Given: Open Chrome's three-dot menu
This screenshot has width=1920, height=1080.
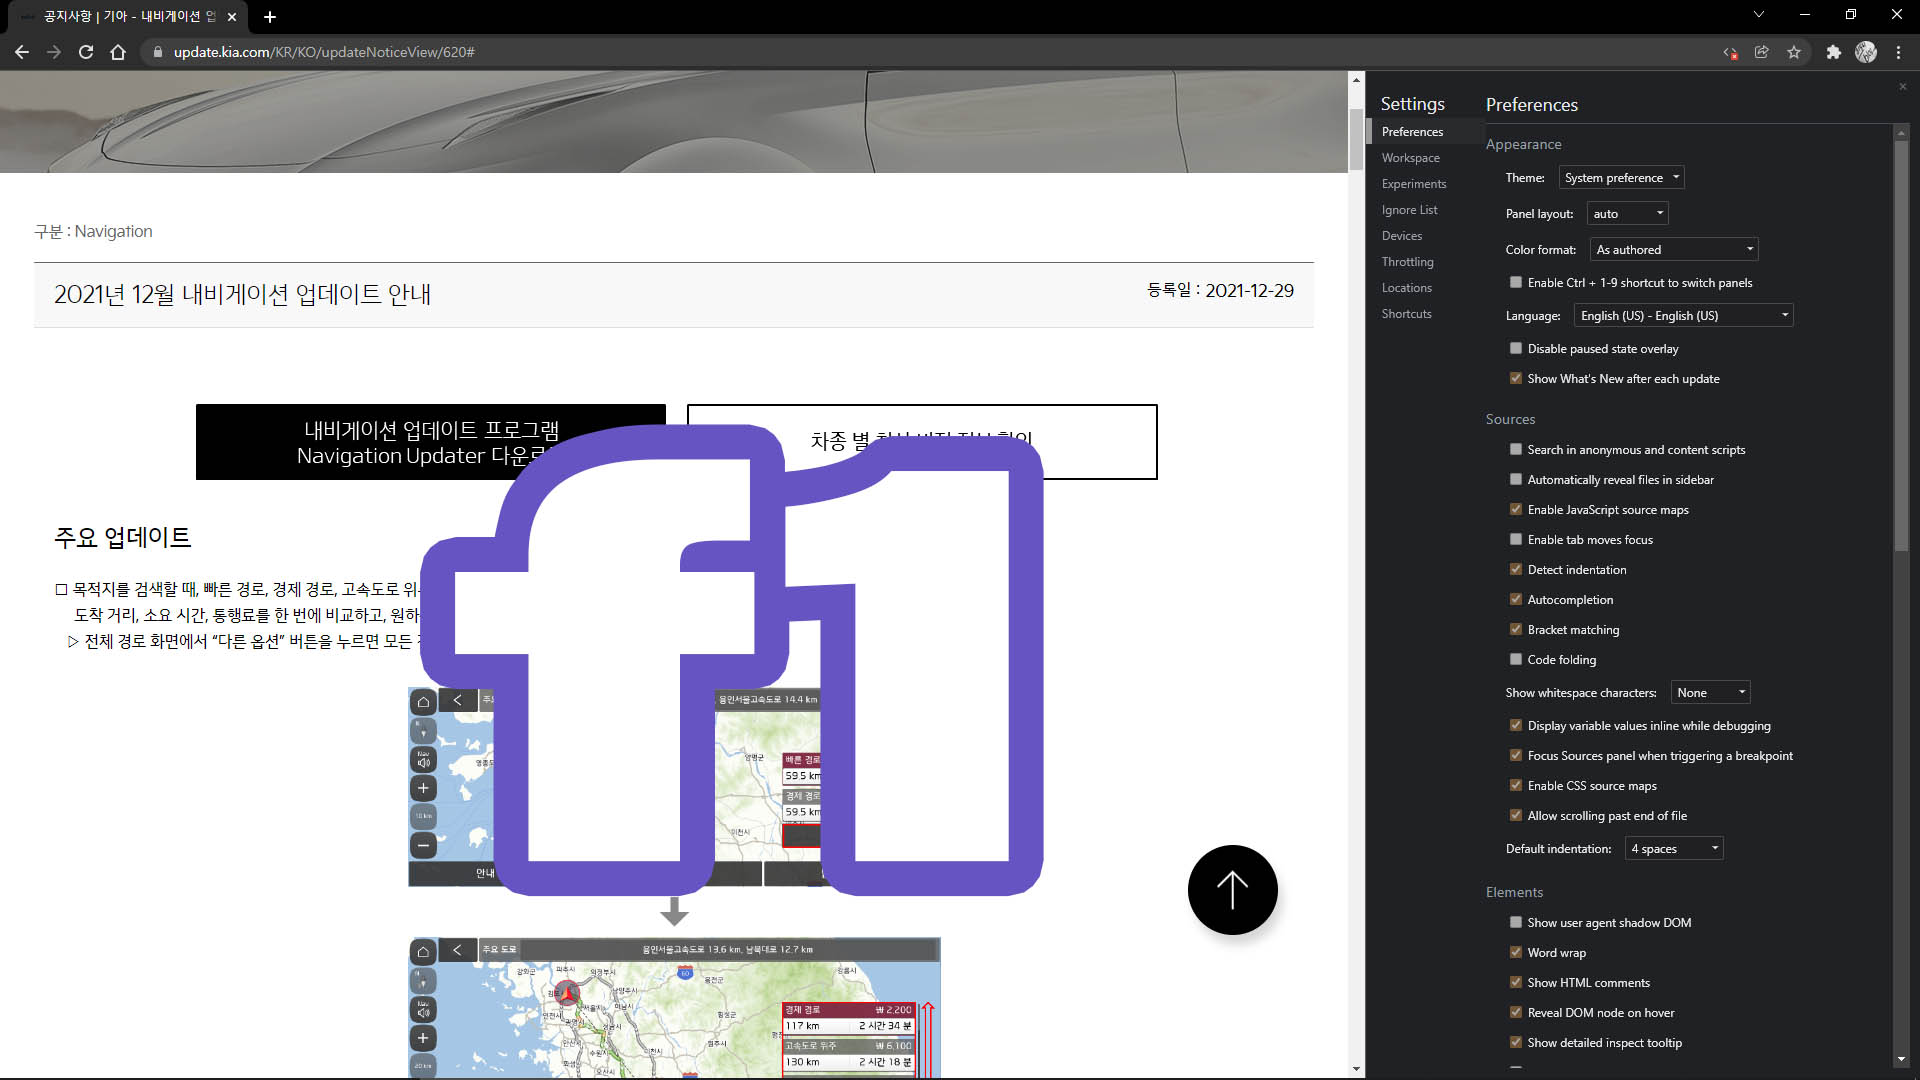Looking at the screenshot, I should click(1898, 52).
